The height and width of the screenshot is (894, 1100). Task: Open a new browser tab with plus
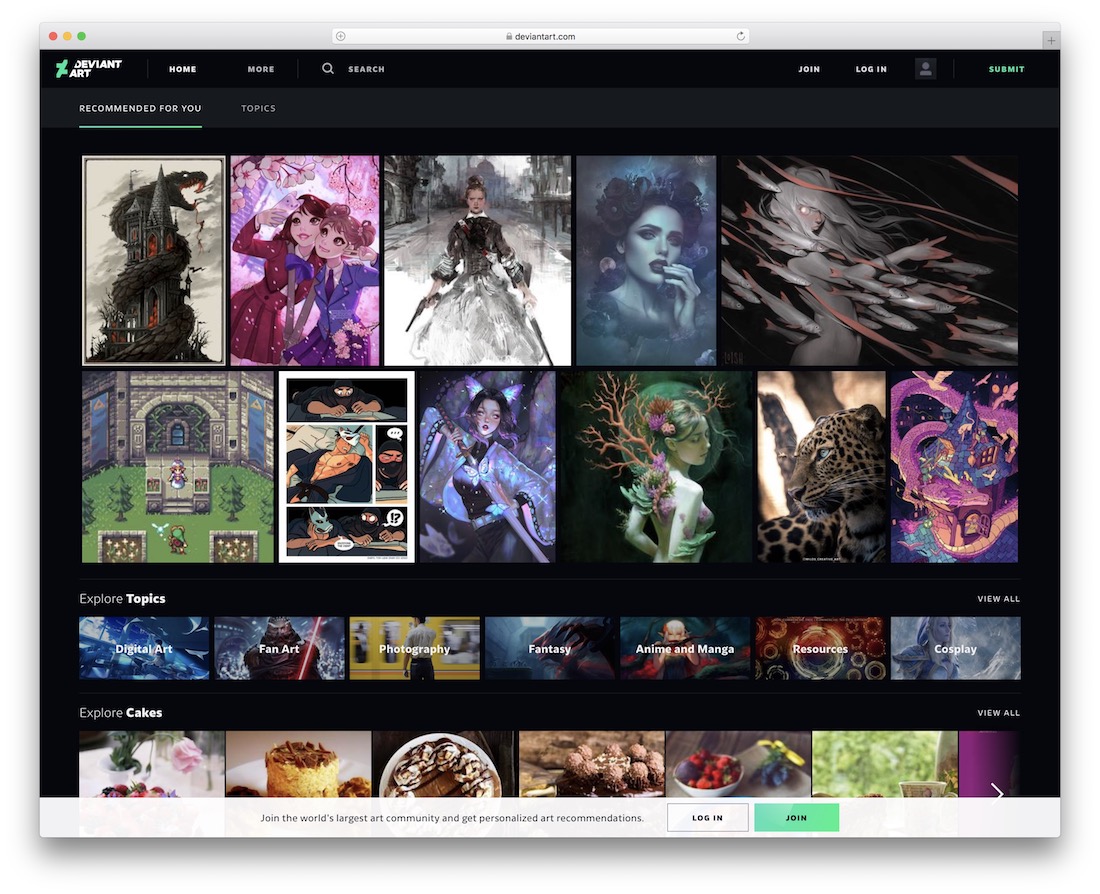pyautogui.click(x=1051, y=41)
